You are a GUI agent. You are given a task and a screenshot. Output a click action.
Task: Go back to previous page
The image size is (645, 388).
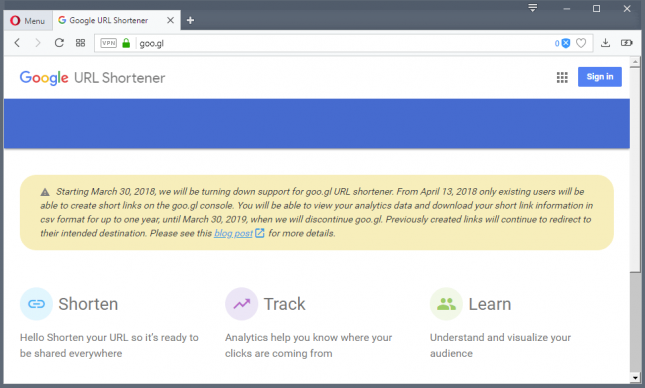[x=17, y=43]
